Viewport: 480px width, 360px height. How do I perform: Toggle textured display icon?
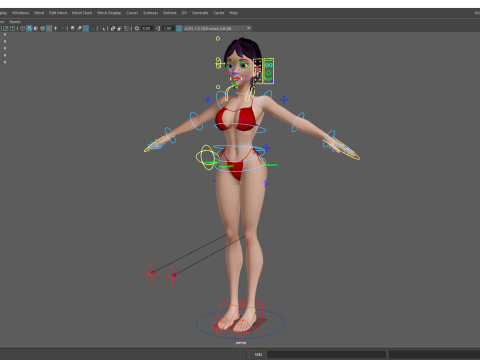pos(49,28)
